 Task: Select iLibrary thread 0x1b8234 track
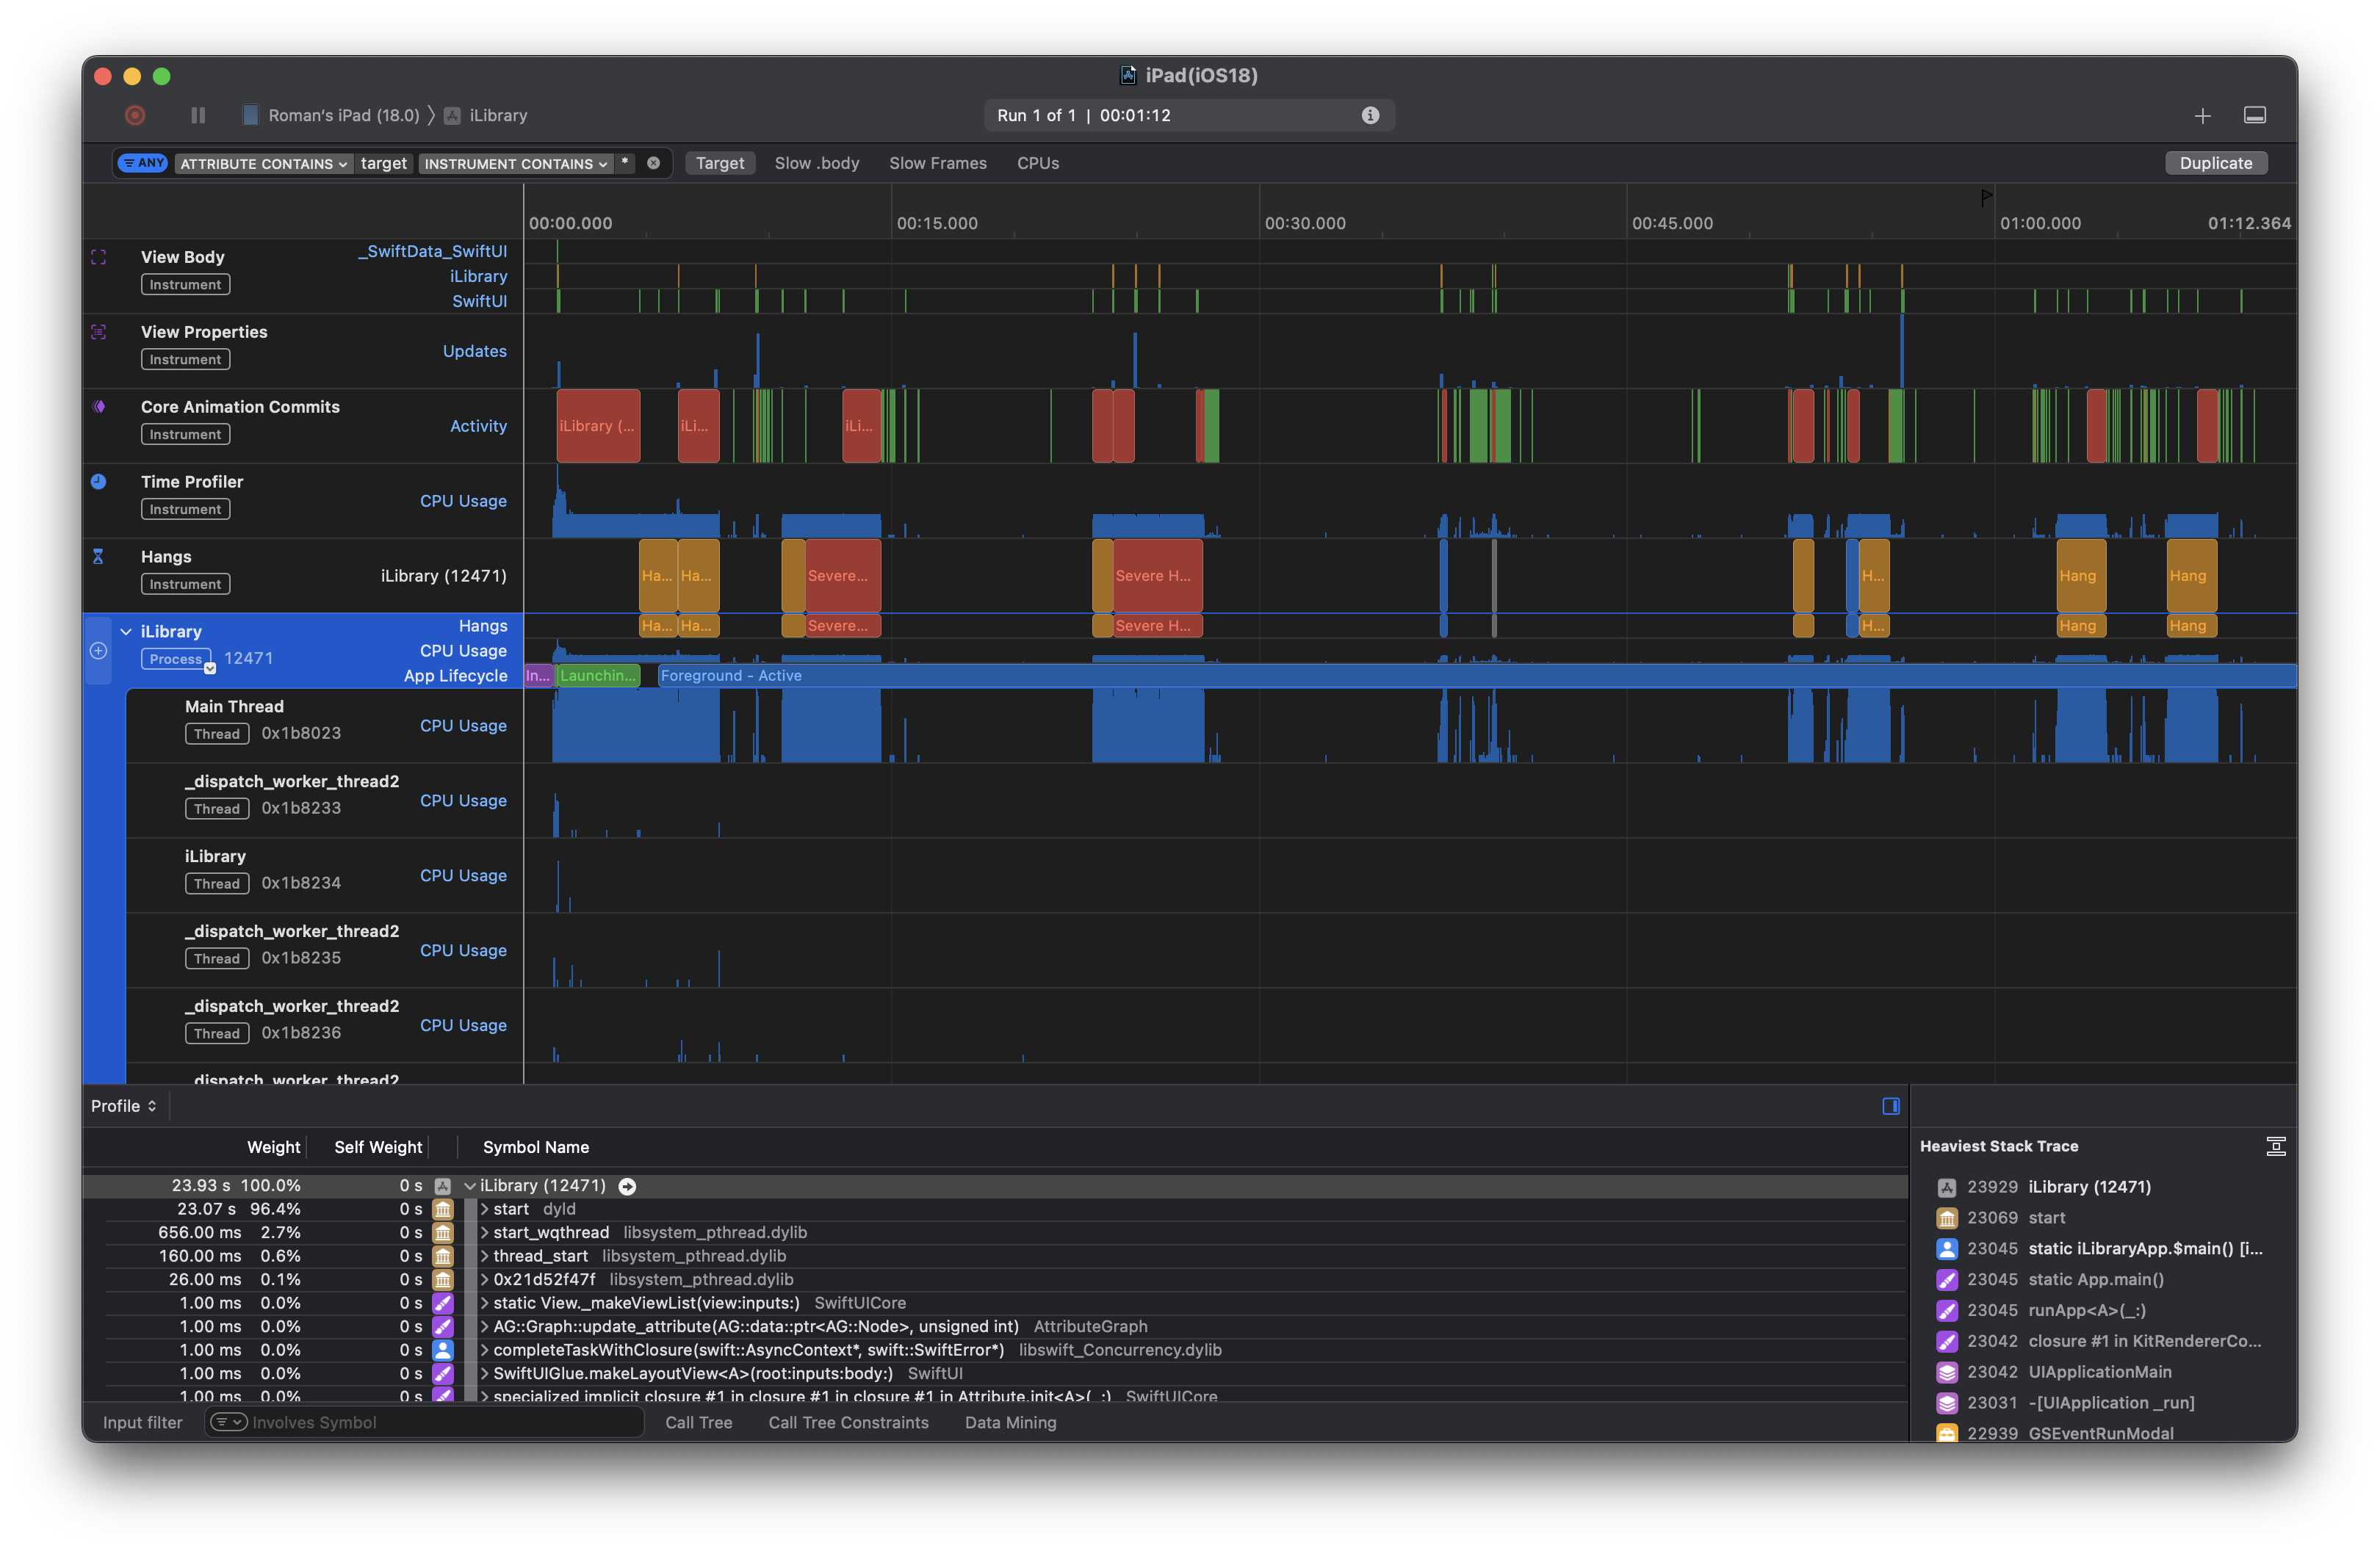(324, 876)
